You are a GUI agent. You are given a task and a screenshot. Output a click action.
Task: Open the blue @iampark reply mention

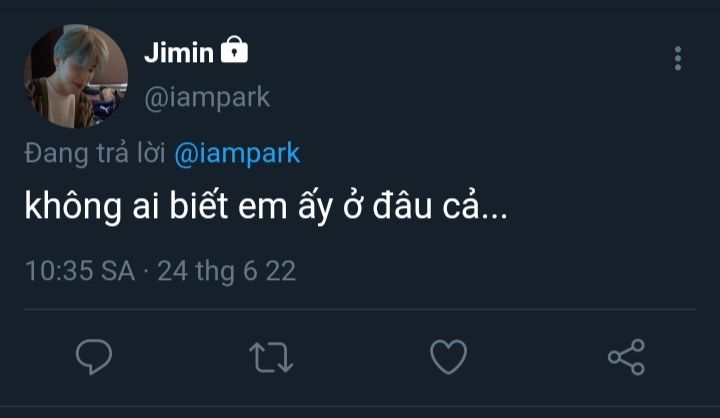(237, 154)
